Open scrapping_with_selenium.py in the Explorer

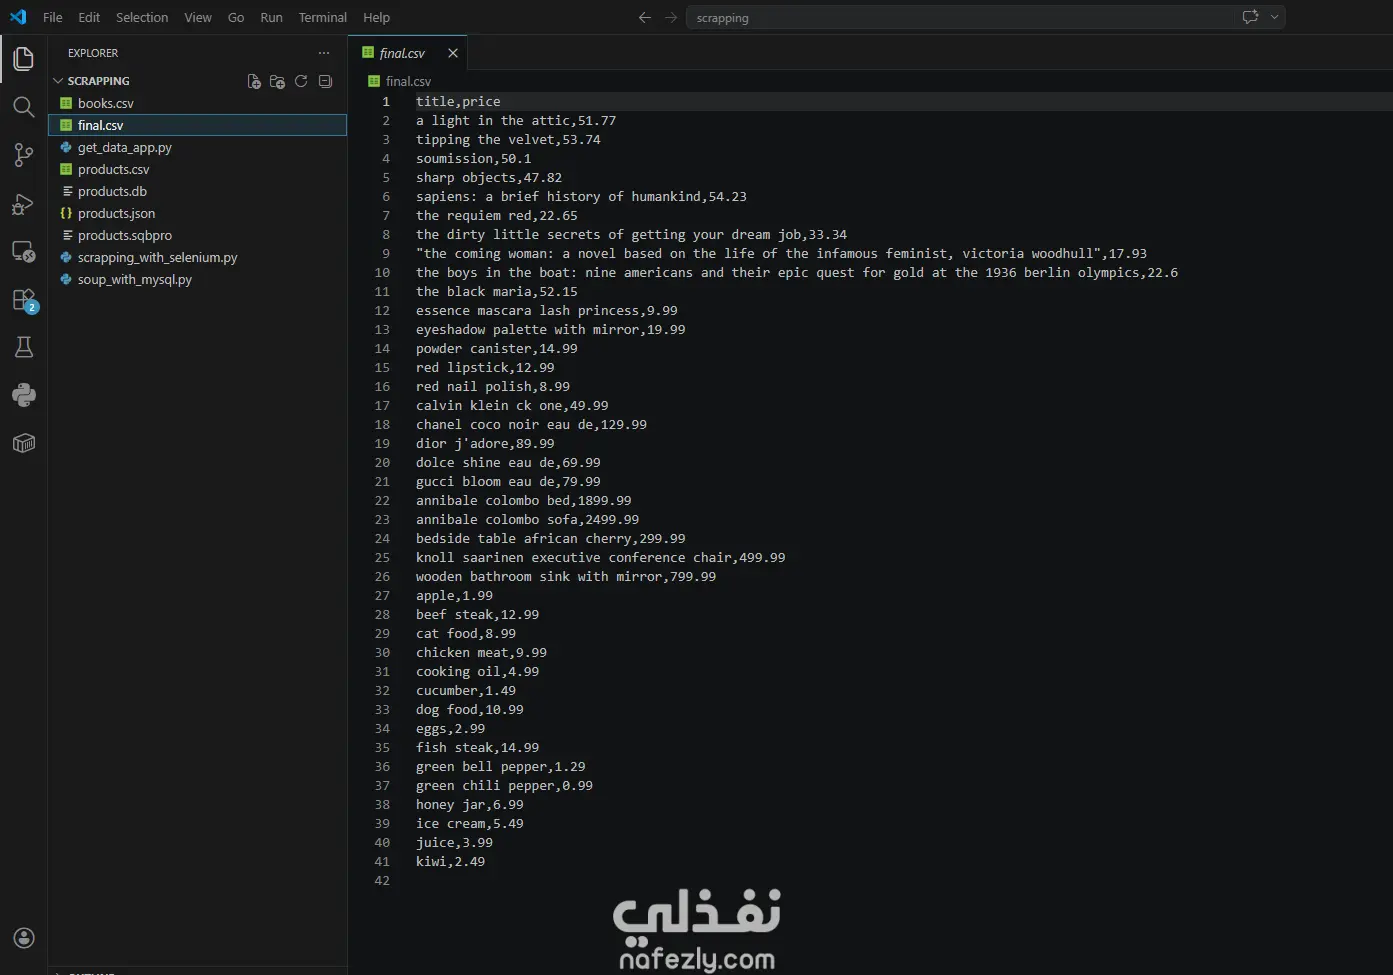(198, 257)
